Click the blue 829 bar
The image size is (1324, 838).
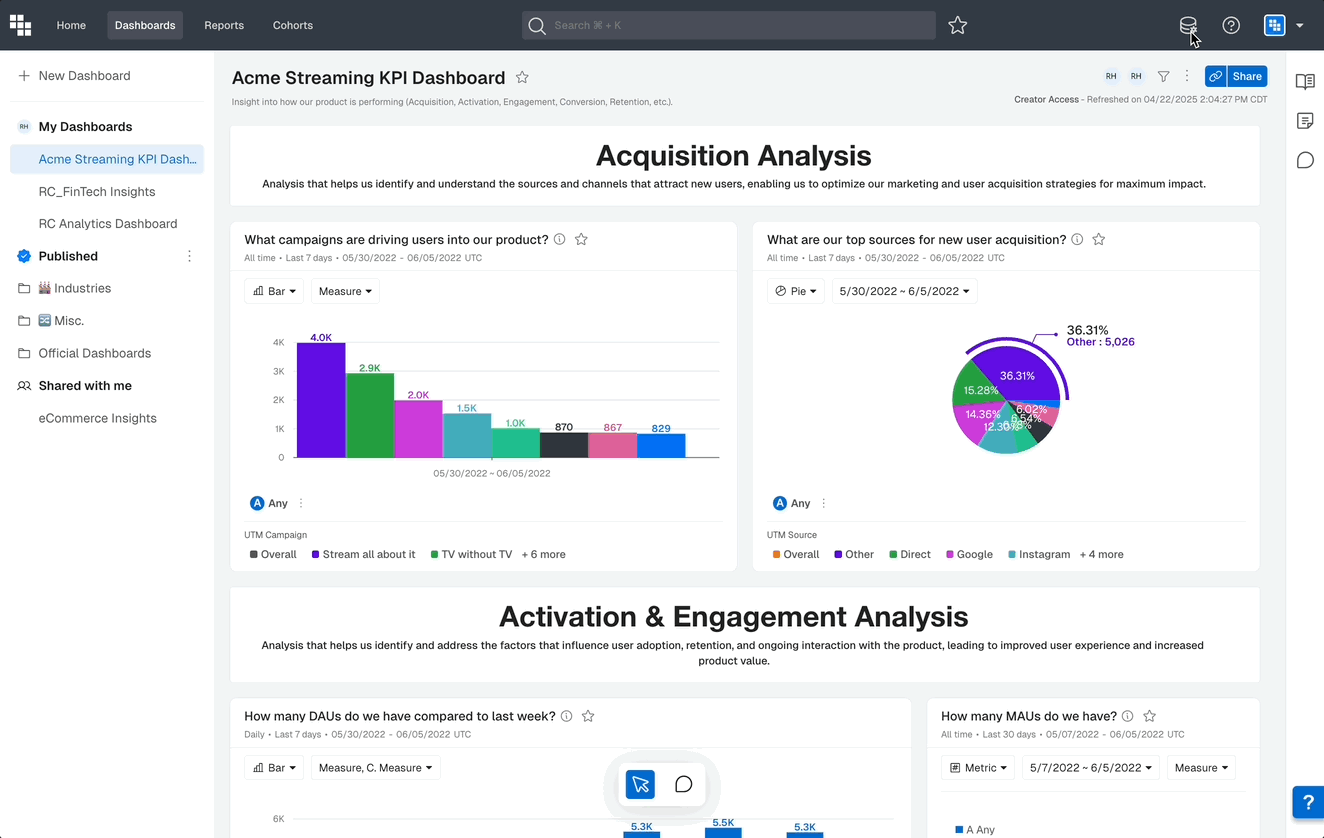[661, 446]
